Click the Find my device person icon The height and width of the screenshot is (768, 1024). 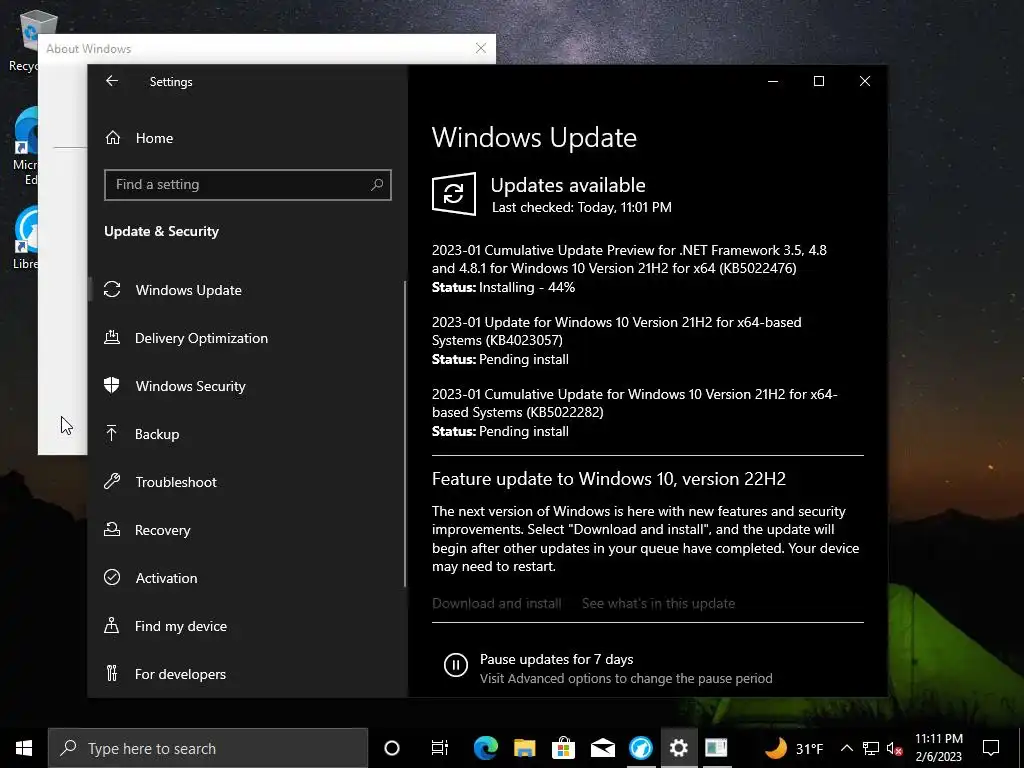tap(112, 625)
